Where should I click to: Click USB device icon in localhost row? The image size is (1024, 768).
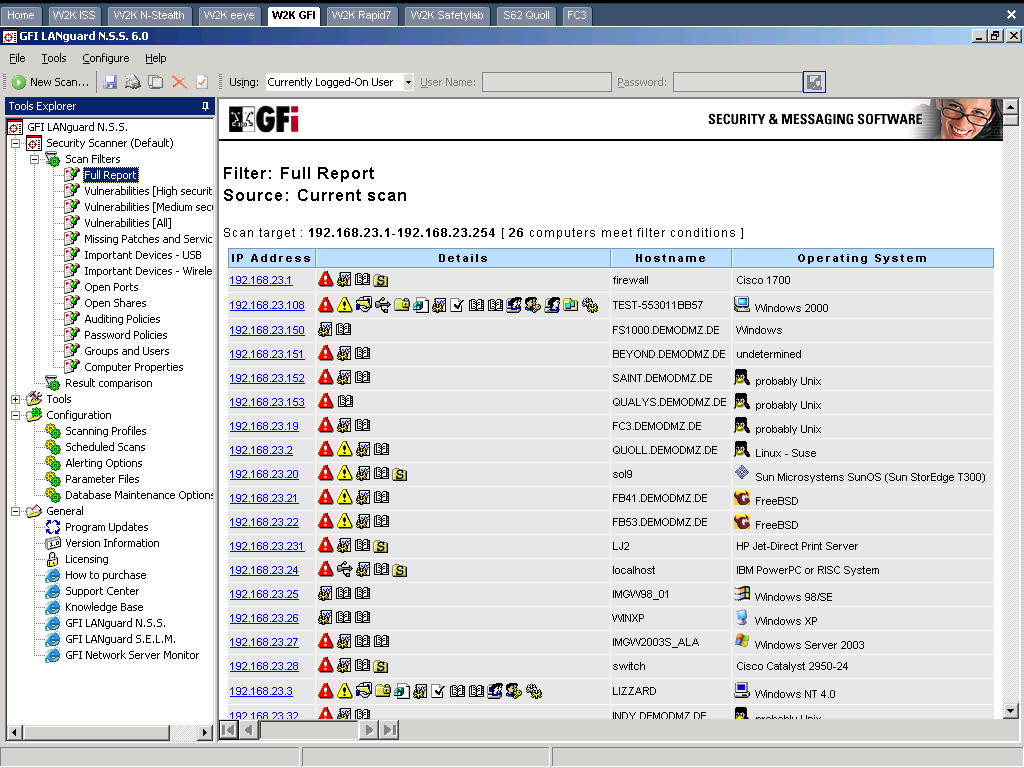point(344,569)
